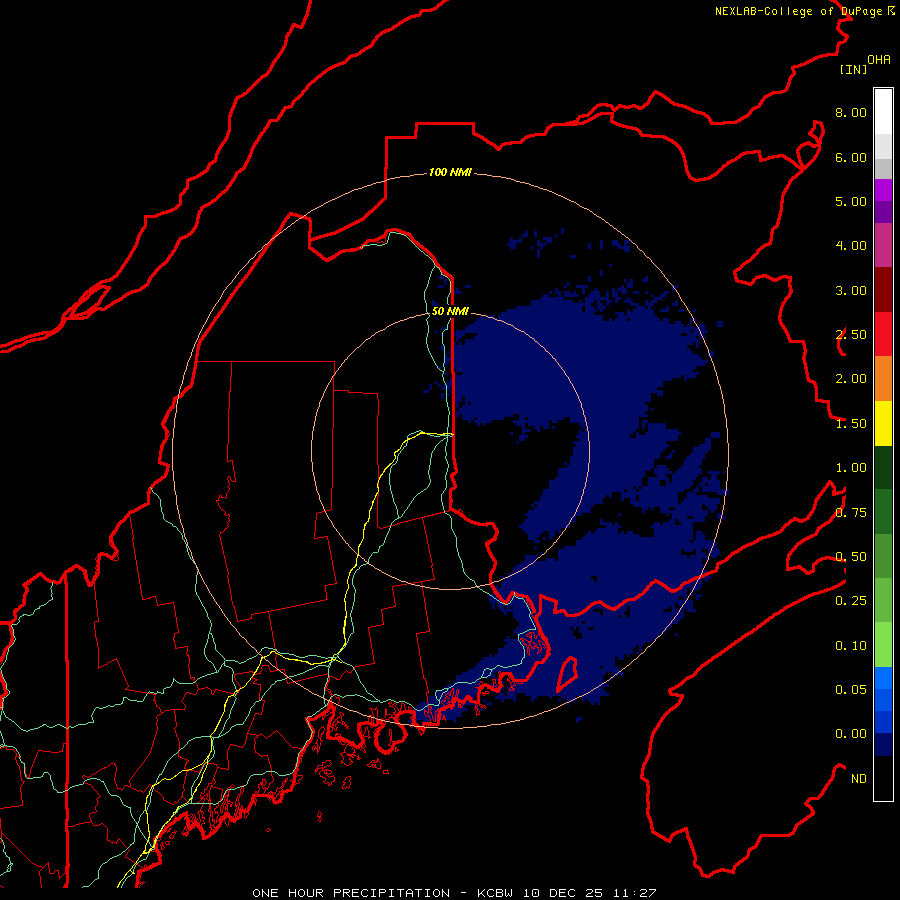Select the 2.00 legend value
This screenshot has height=900, width=900.
point(851,379)
